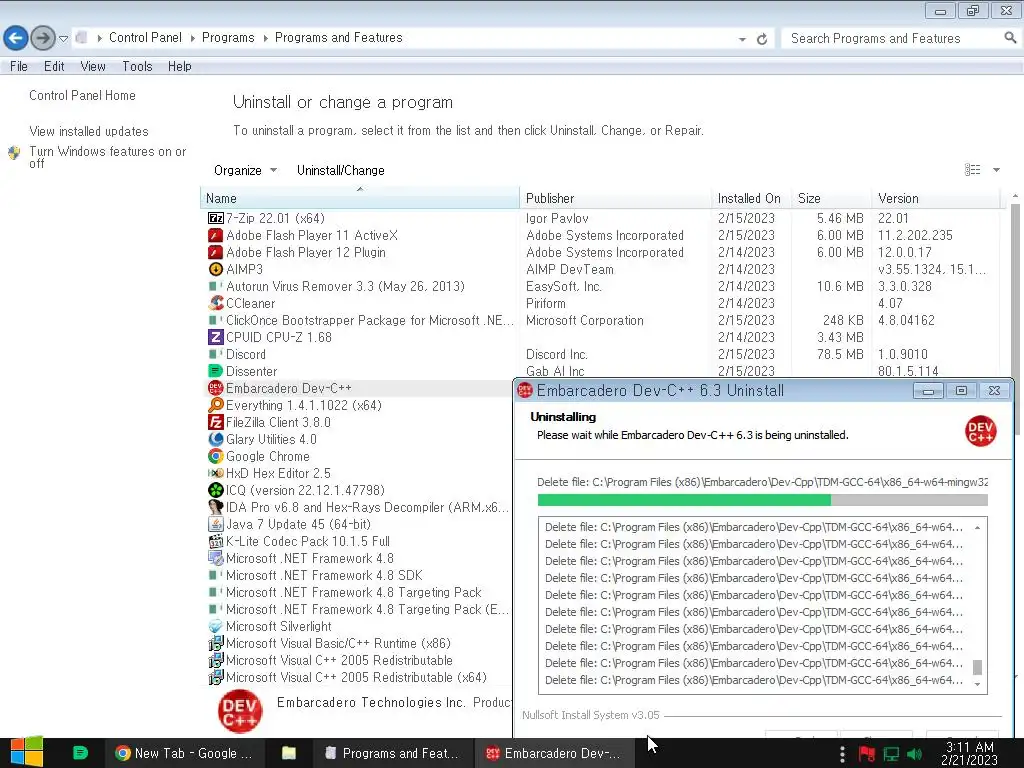Click the uninstall log scrollbar thumb

coord(978,667)
